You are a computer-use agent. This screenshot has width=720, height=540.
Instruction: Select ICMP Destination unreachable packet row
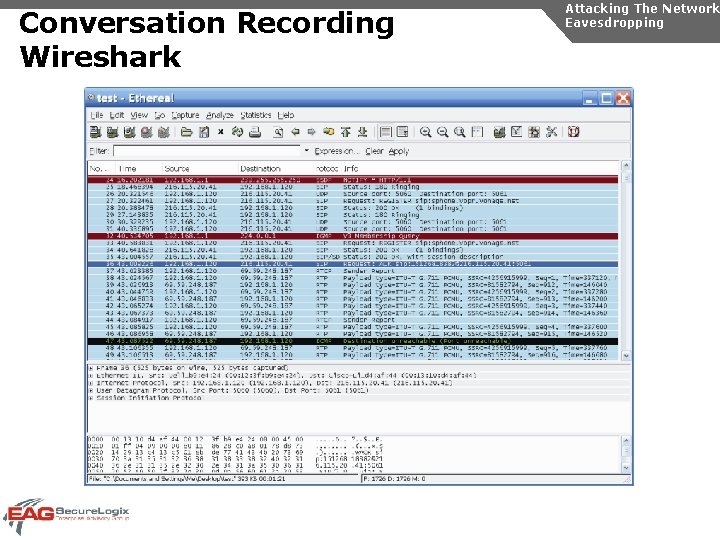click(x=353, y=341)
